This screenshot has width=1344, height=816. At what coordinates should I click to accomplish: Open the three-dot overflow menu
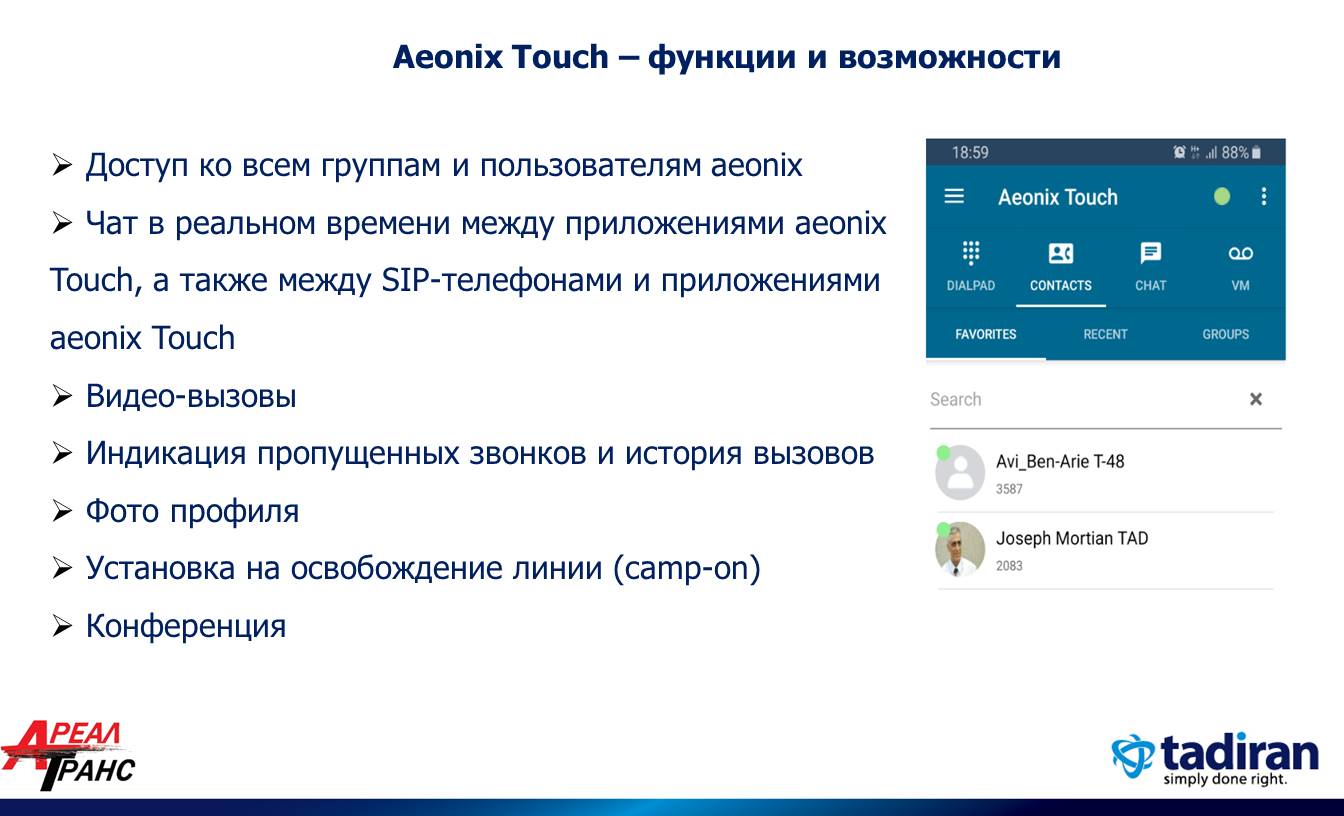1264,197
